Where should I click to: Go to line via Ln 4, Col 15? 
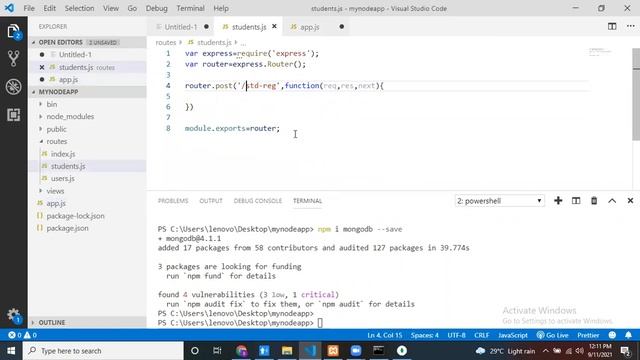pos(384,335)
